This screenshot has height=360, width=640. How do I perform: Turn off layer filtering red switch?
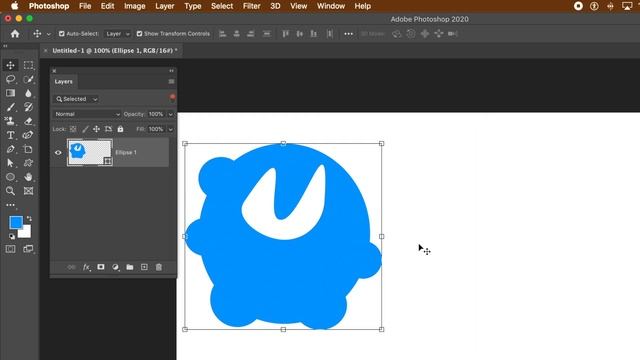[x=172, y=97]
